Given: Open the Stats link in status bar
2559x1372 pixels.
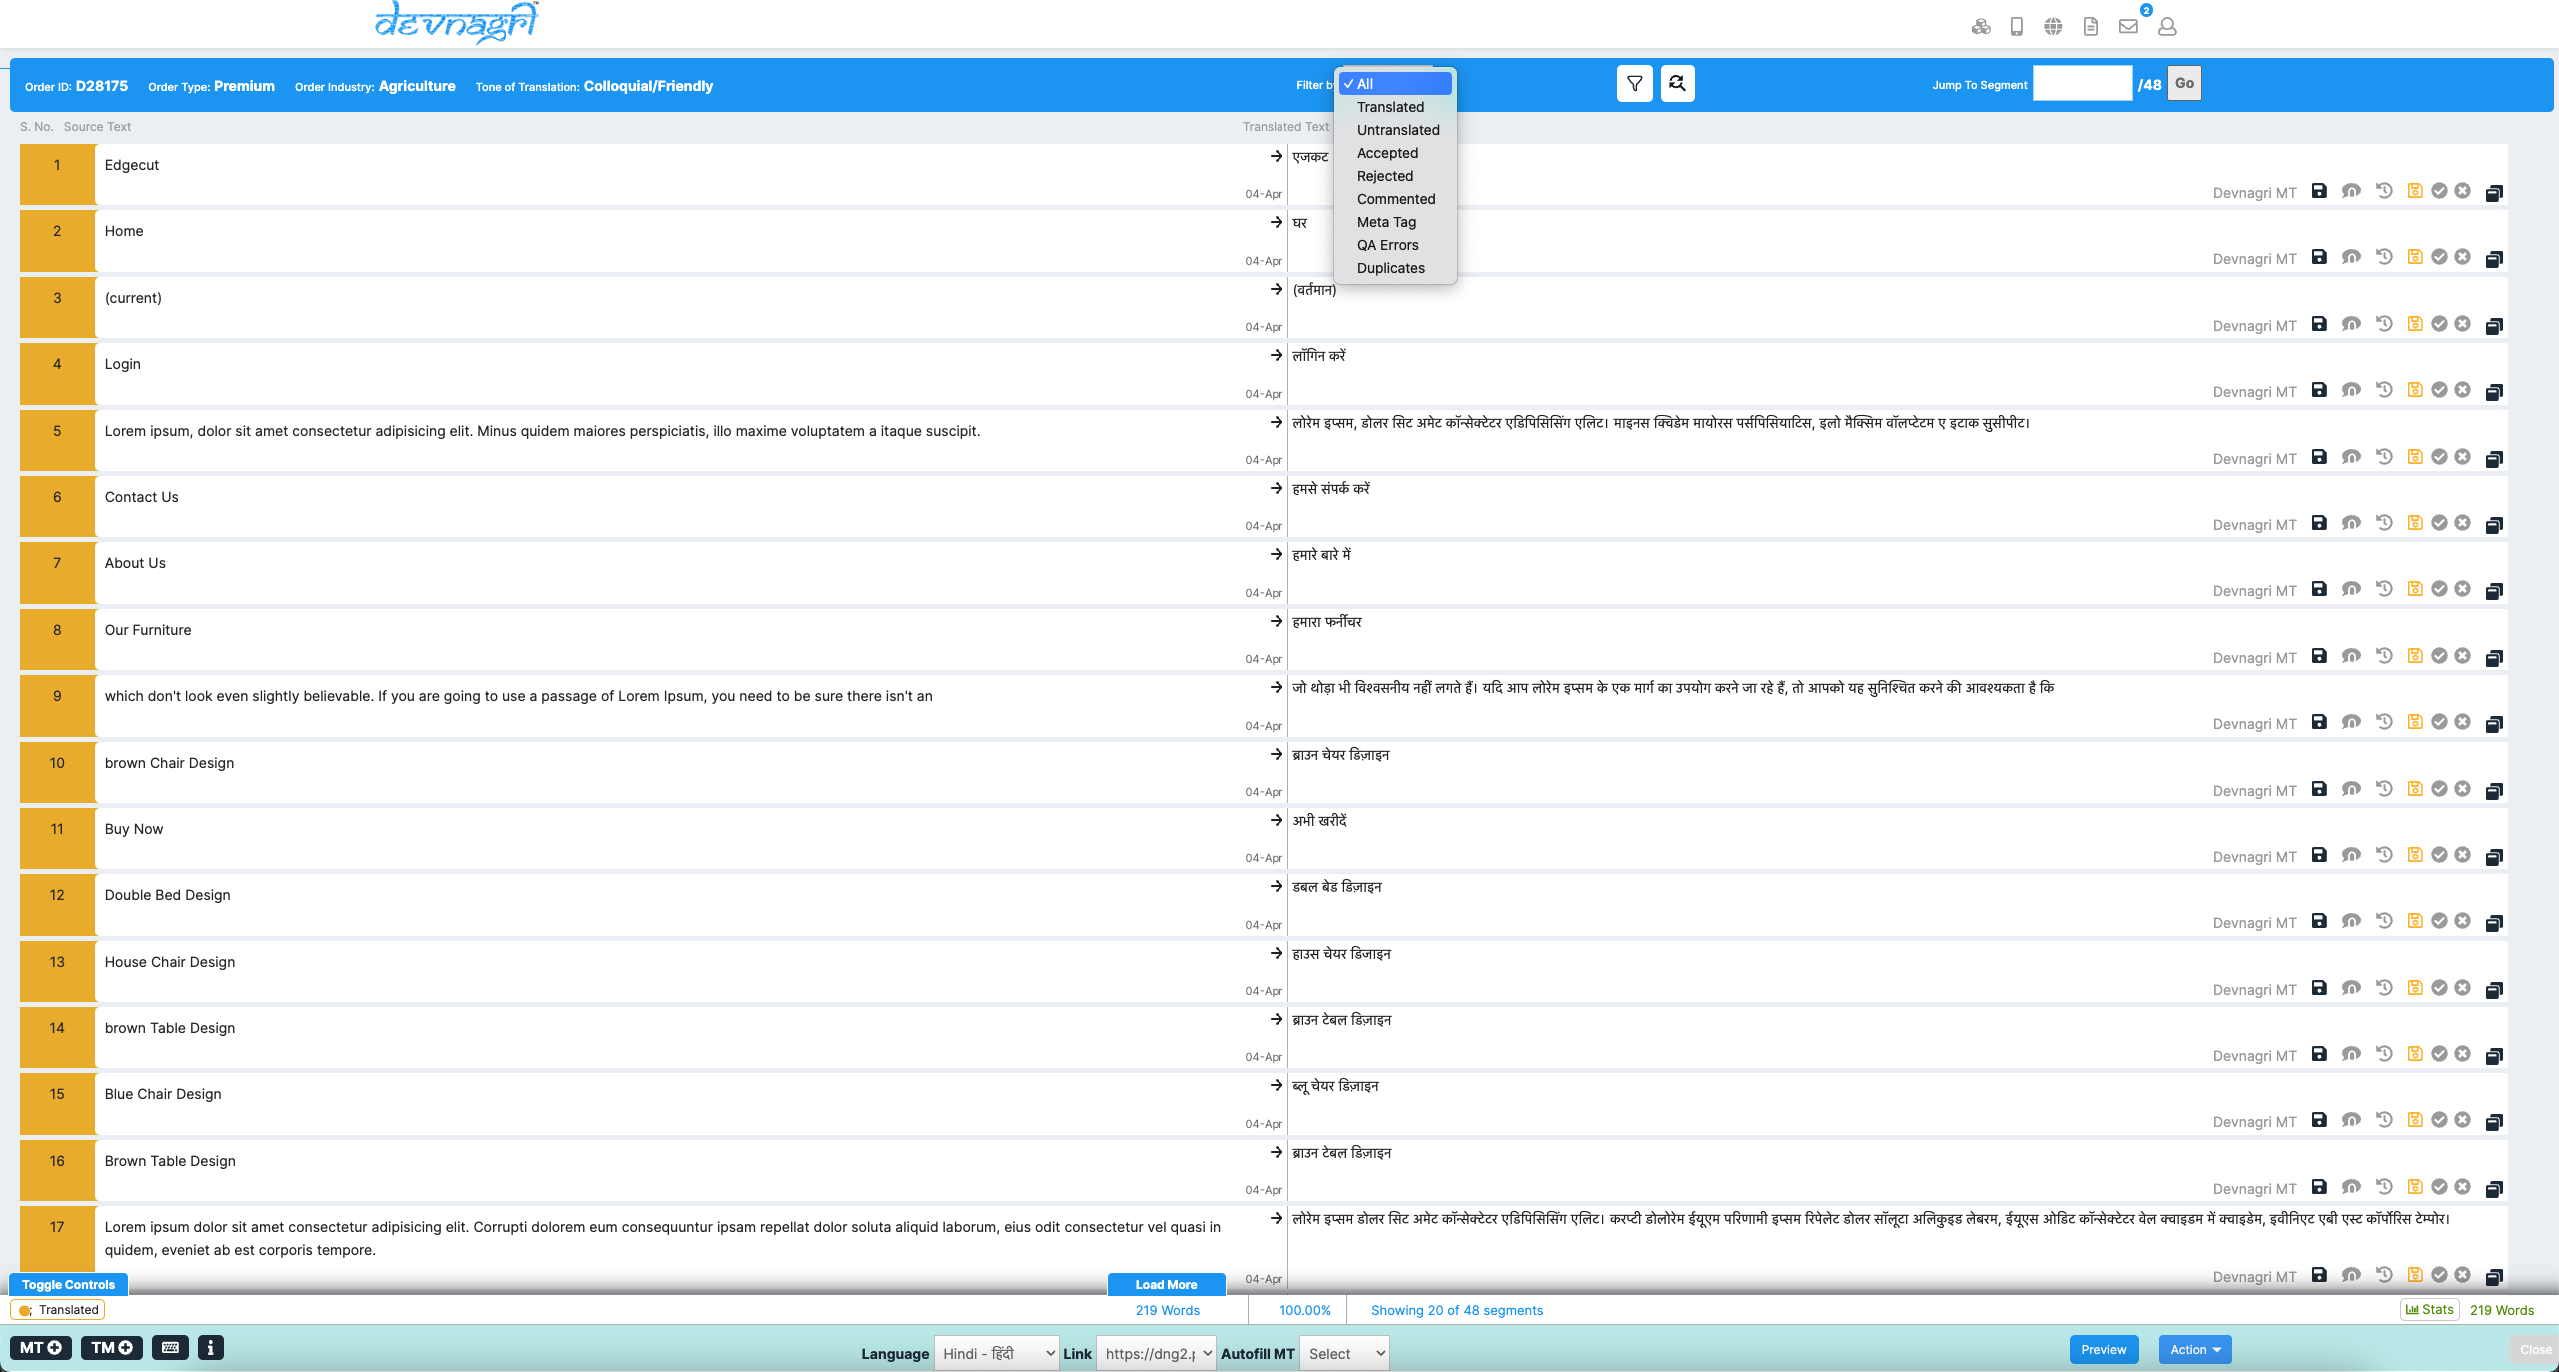Looking at the screenshot, I should pyautogui.click(x=2429, y=1310).
